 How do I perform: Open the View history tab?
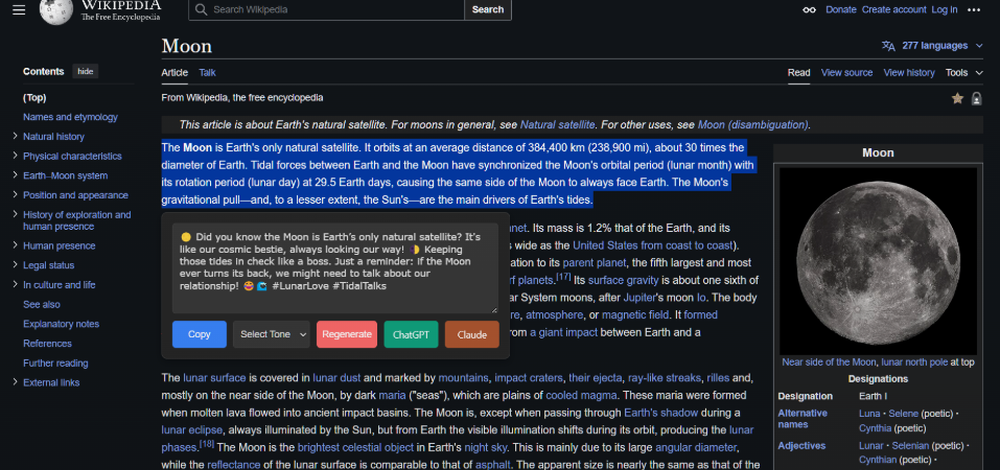[909, 73]
